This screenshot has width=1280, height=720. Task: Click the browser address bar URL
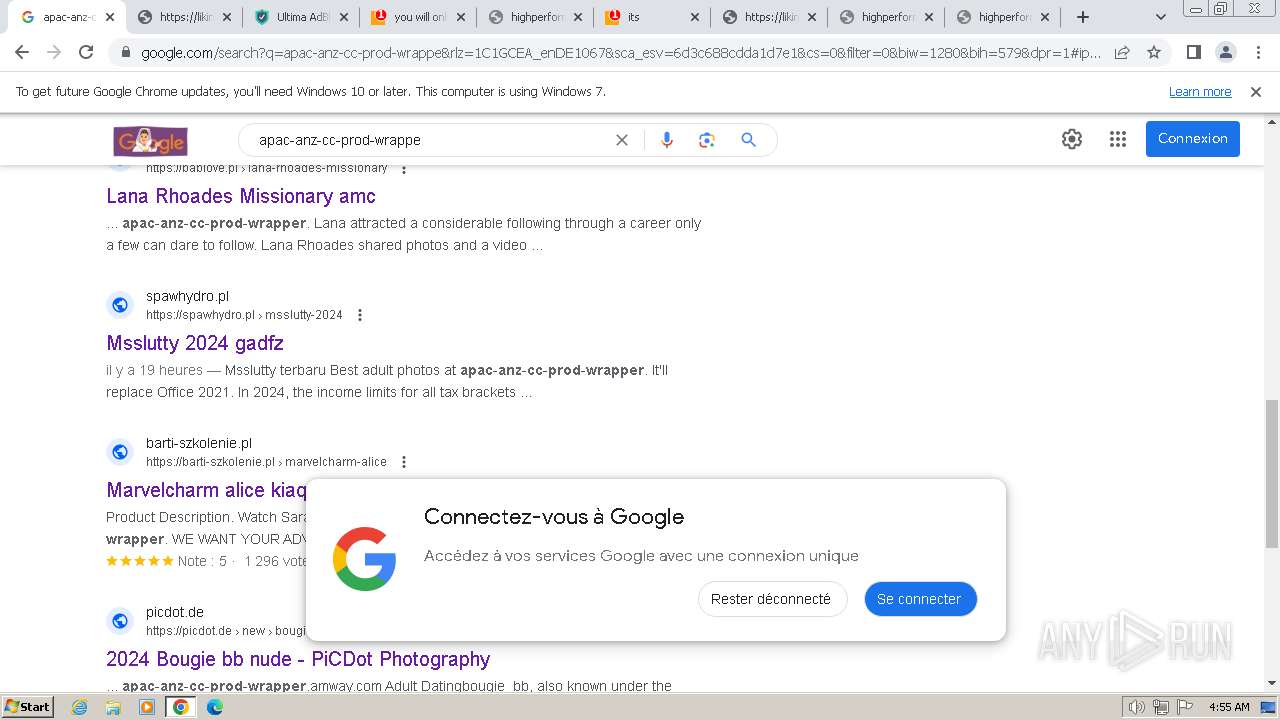tap(620, 53)
